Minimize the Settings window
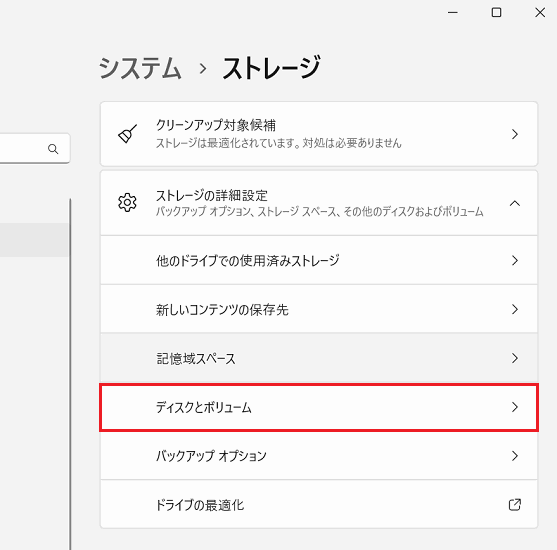Image resolution: width=557 pixels, height=550 pixels. [x=453, y=12]
